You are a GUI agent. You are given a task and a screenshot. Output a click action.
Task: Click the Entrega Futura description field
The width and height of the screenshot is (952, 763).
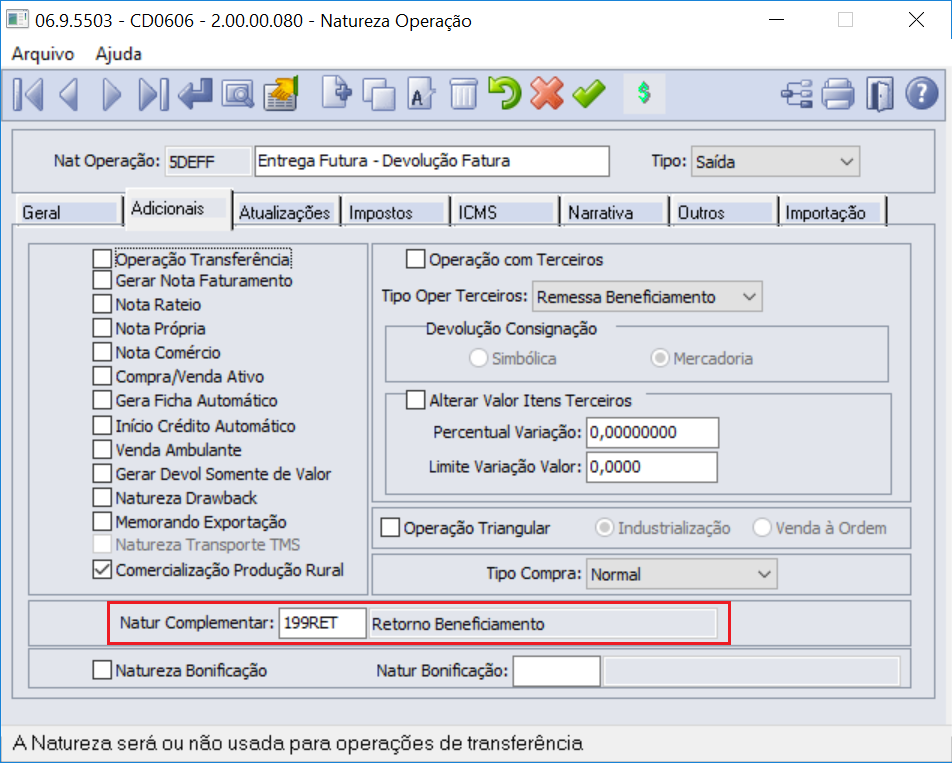click(432, 161)
